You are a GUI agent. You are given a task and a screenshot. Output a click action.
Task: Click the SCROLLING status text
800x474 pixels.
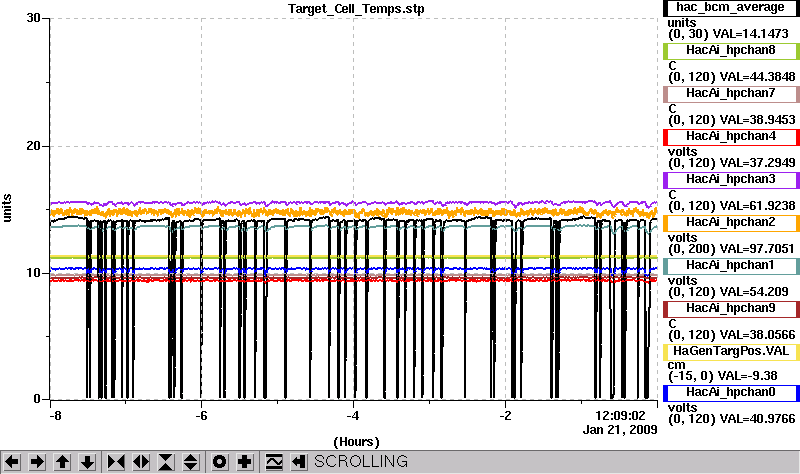pos(361,462)
